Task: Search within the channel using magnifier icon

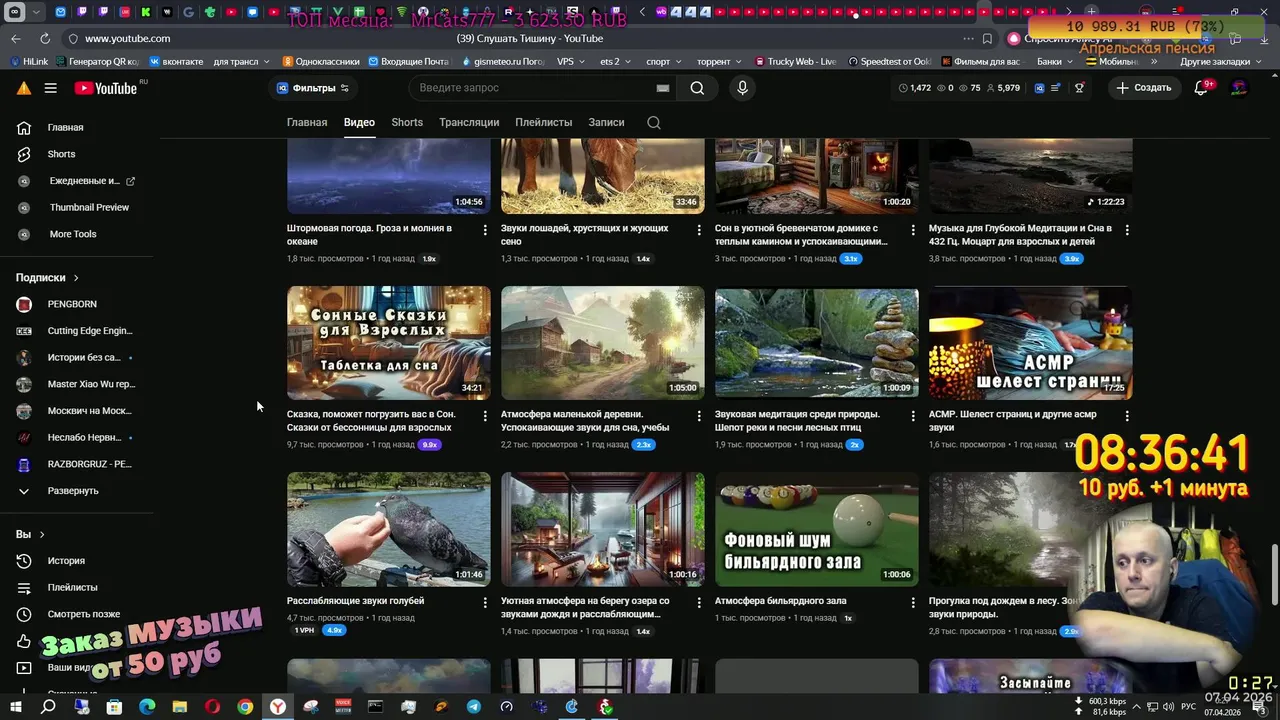Action: click(654, 122)
